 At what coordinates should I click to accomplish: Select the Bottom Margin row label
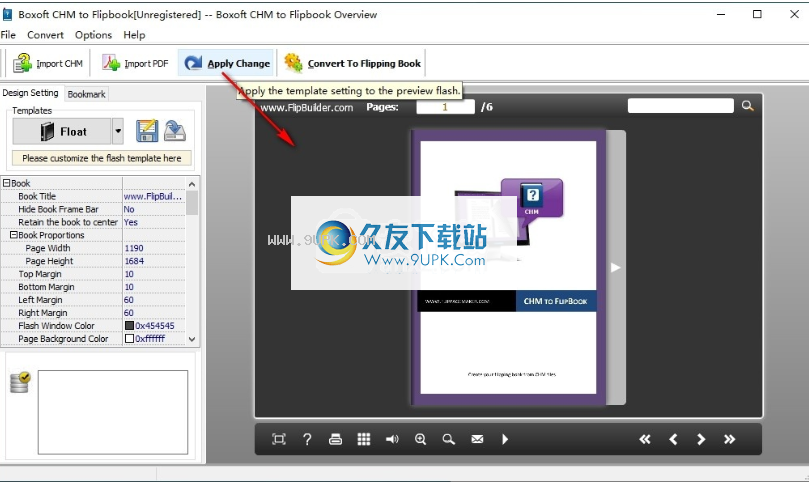pyautogui.click(x=46, y=287)
